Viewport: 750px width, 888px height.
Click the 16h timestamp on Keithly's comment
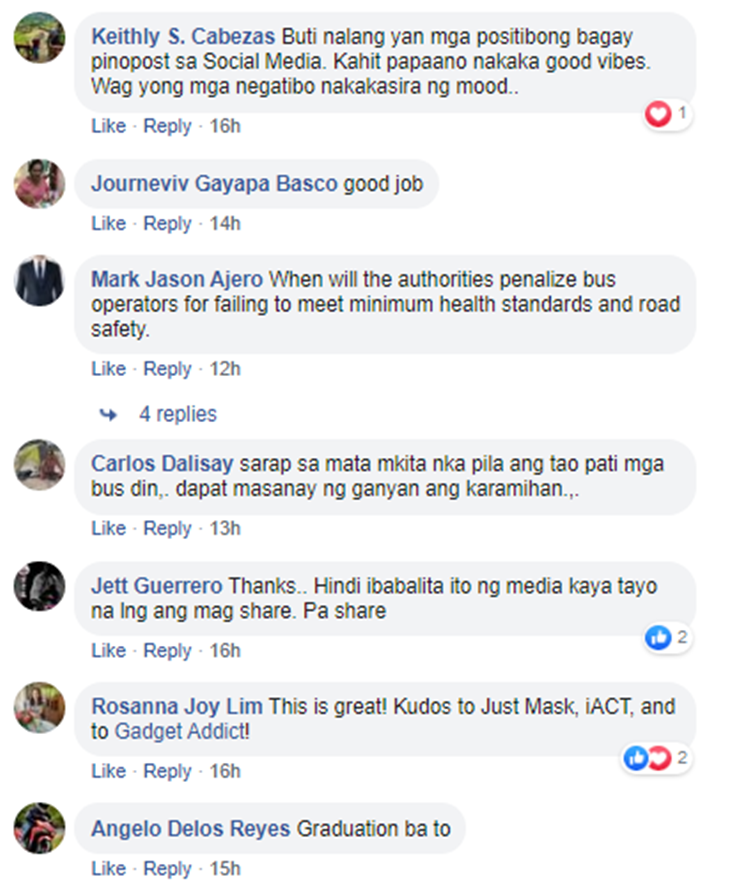coord(225,126)
